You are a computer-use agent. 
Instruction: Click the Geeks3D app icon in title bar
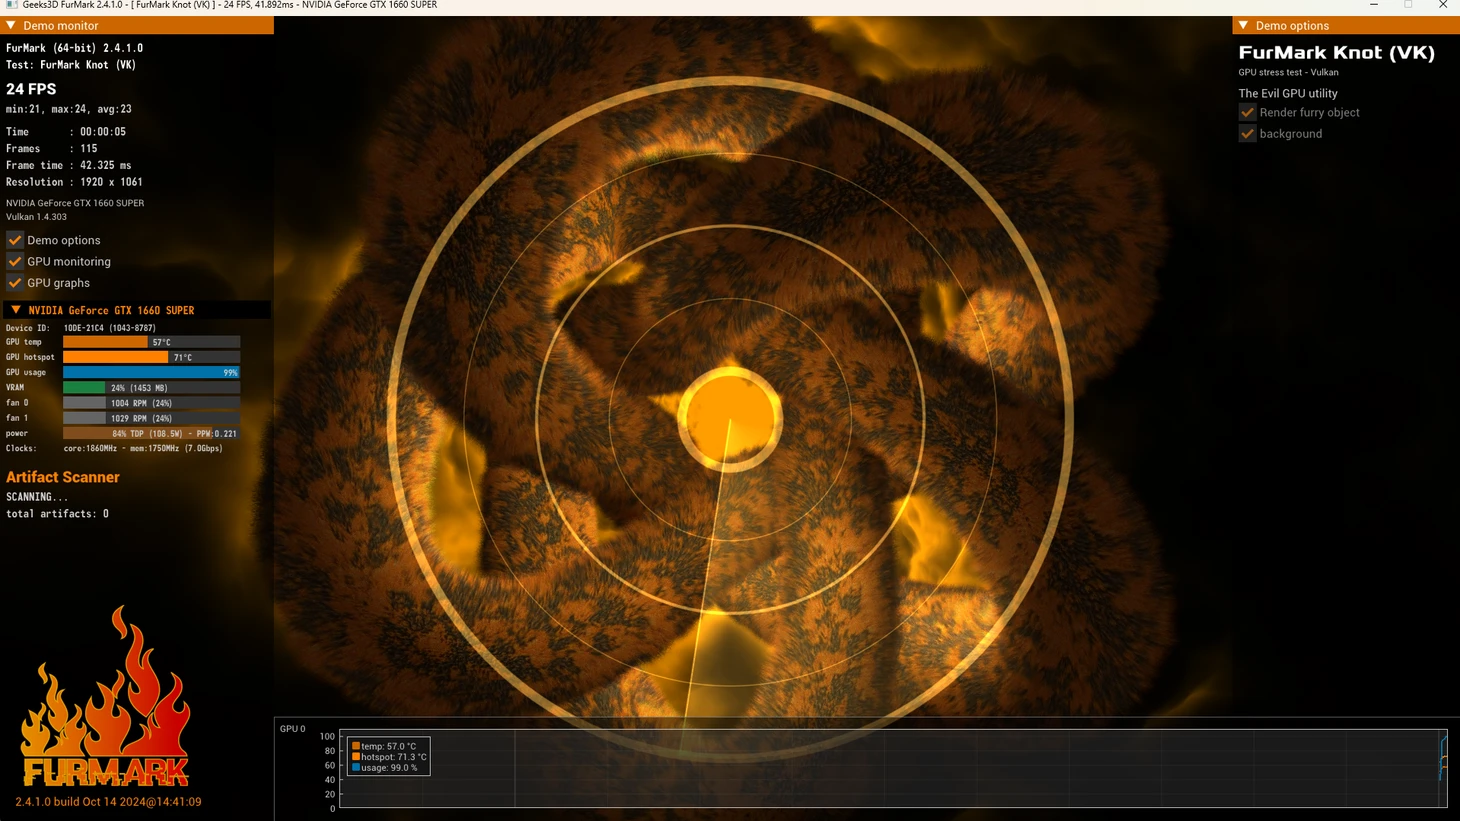coord(11,5)
